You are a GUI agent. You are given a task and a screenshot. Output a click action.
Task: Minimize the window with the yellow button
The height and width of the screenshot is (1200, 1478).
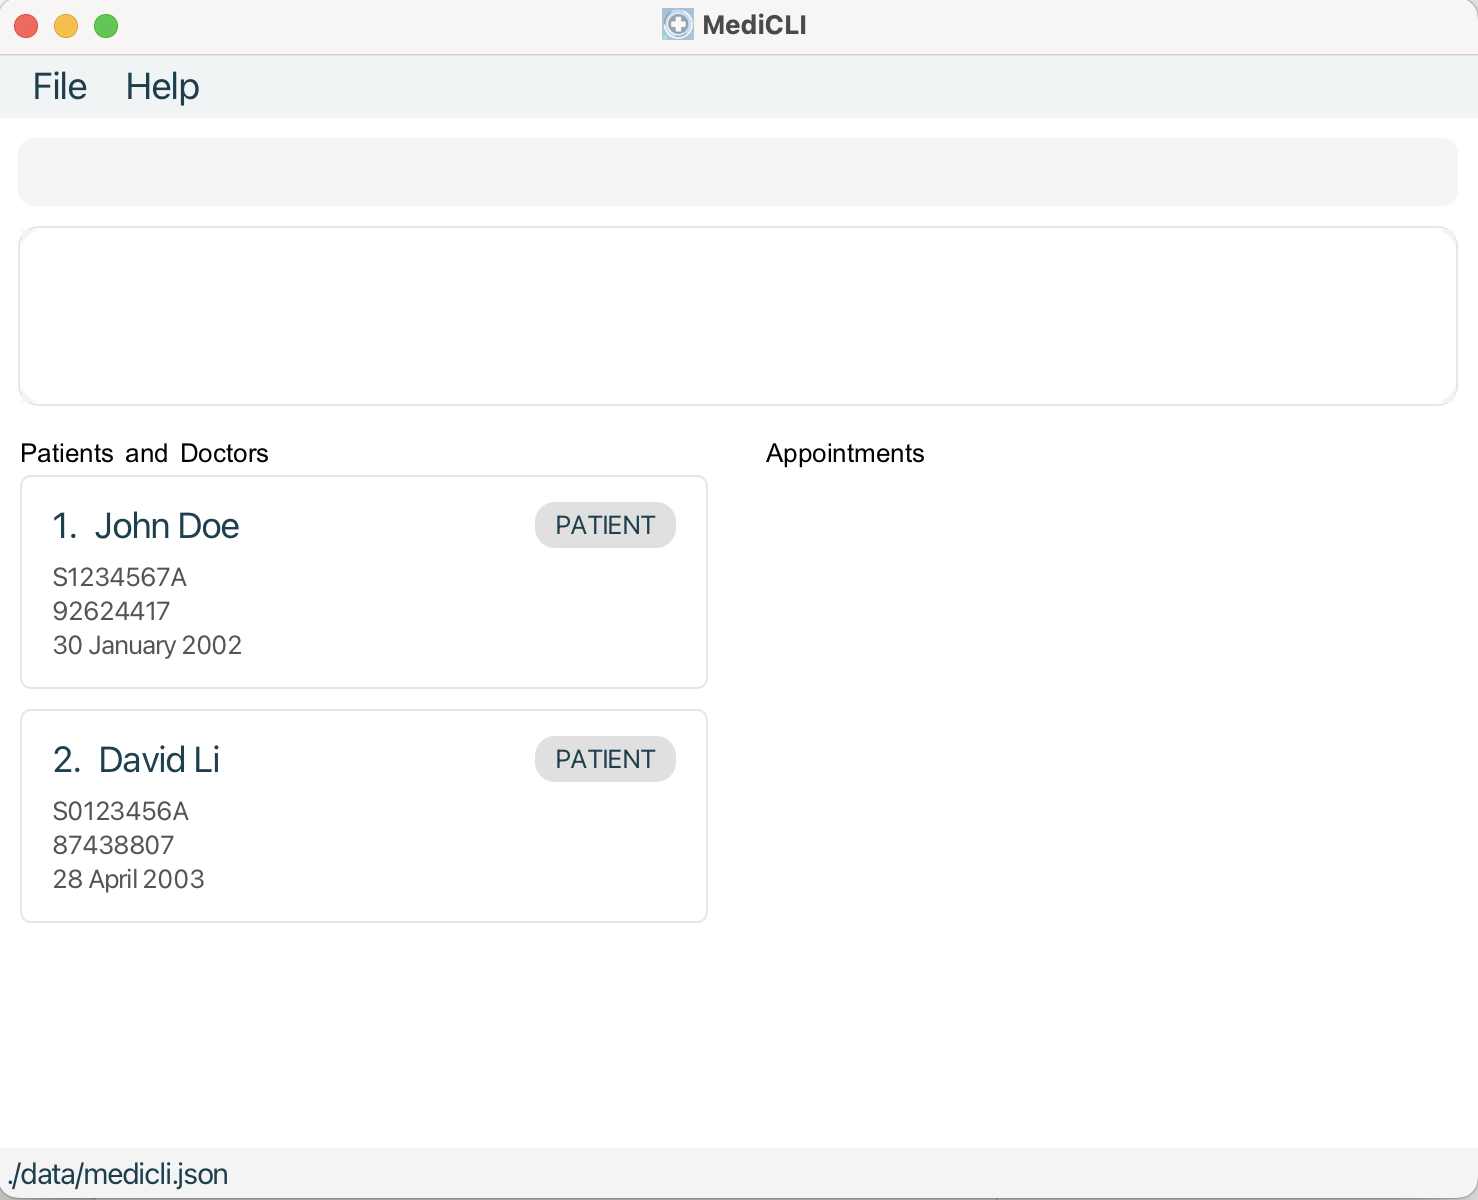(66, 26)
